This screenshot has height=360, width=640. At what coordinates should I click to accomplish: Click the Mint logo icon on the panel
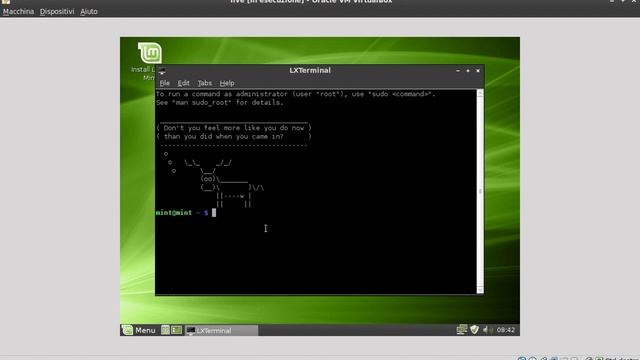(127, 330)
